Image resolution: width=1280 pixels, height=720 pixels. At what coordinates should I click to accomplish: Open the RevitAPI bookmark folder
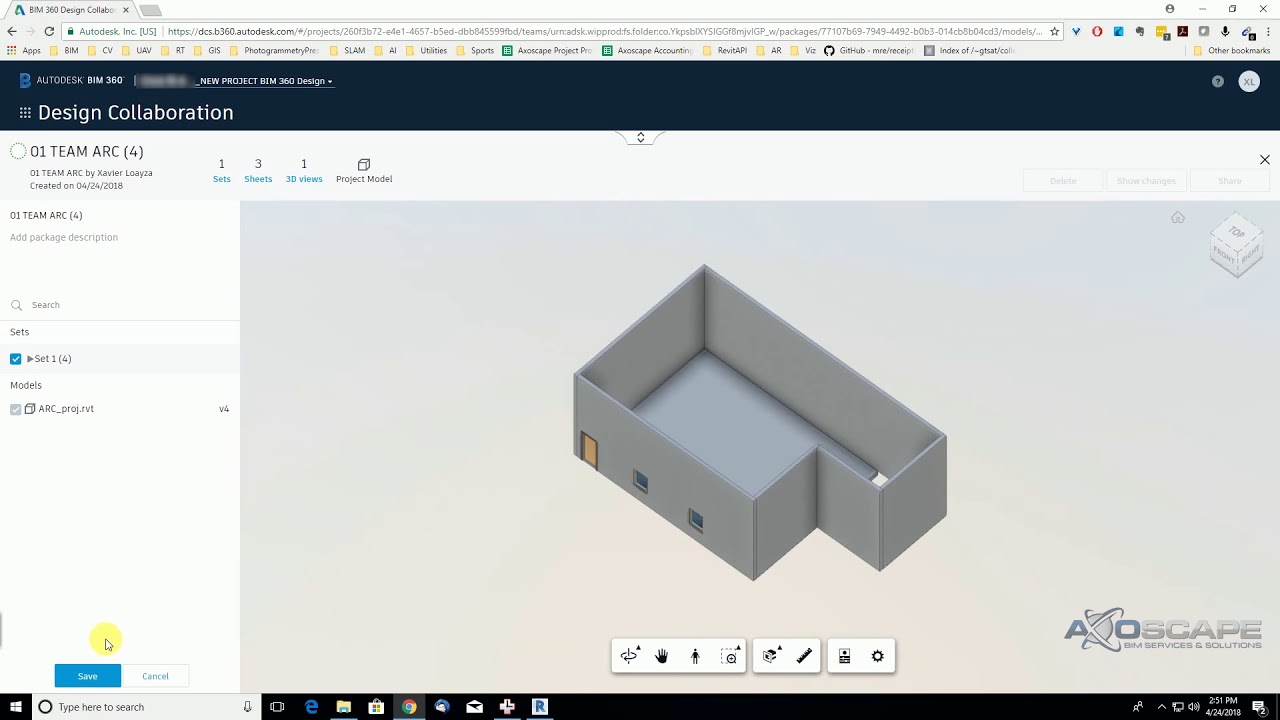[725, 50]
